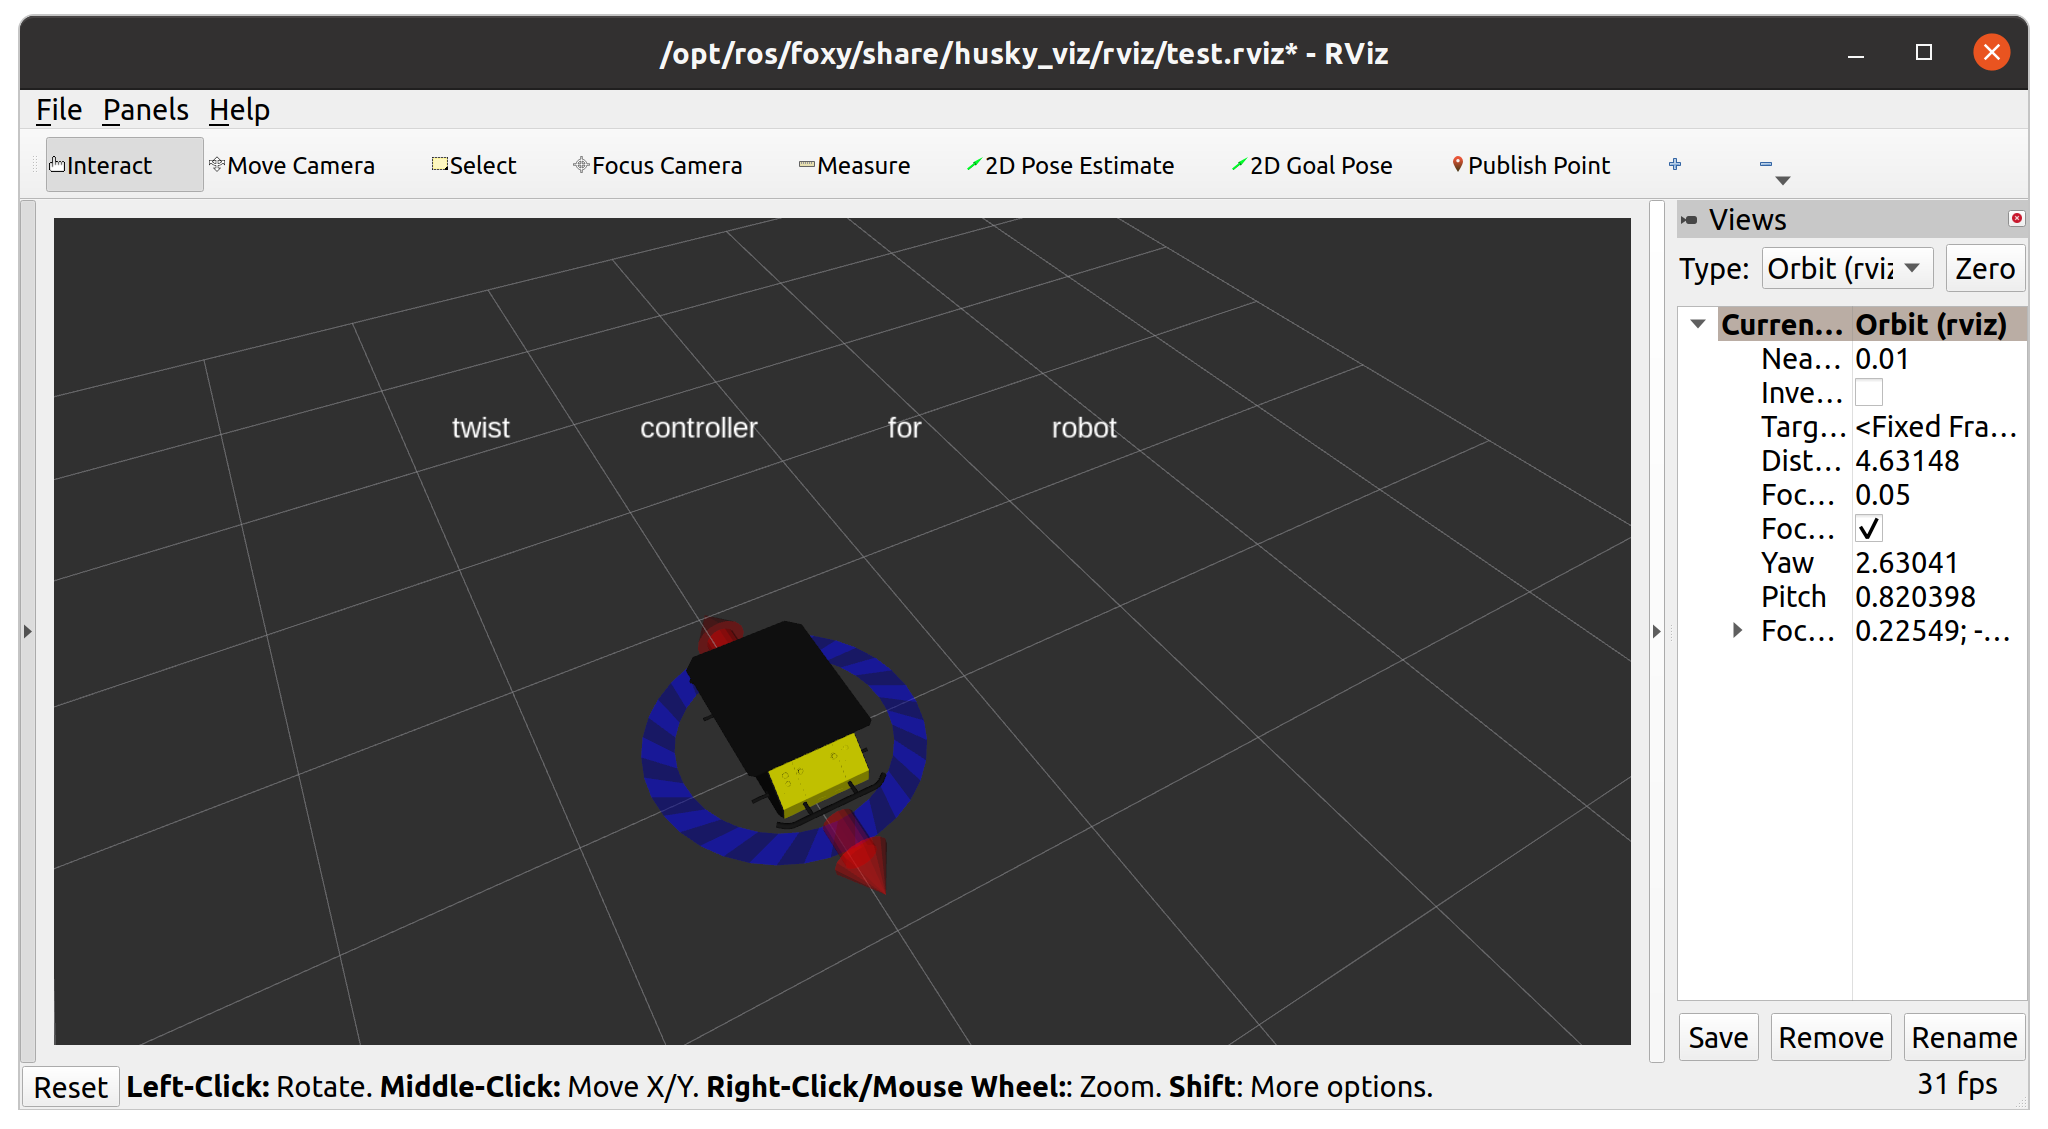The image size is (2048, 1129).
Task: Select the Current View Orbit (rviz) row
Action: (x=1872, y=324)
